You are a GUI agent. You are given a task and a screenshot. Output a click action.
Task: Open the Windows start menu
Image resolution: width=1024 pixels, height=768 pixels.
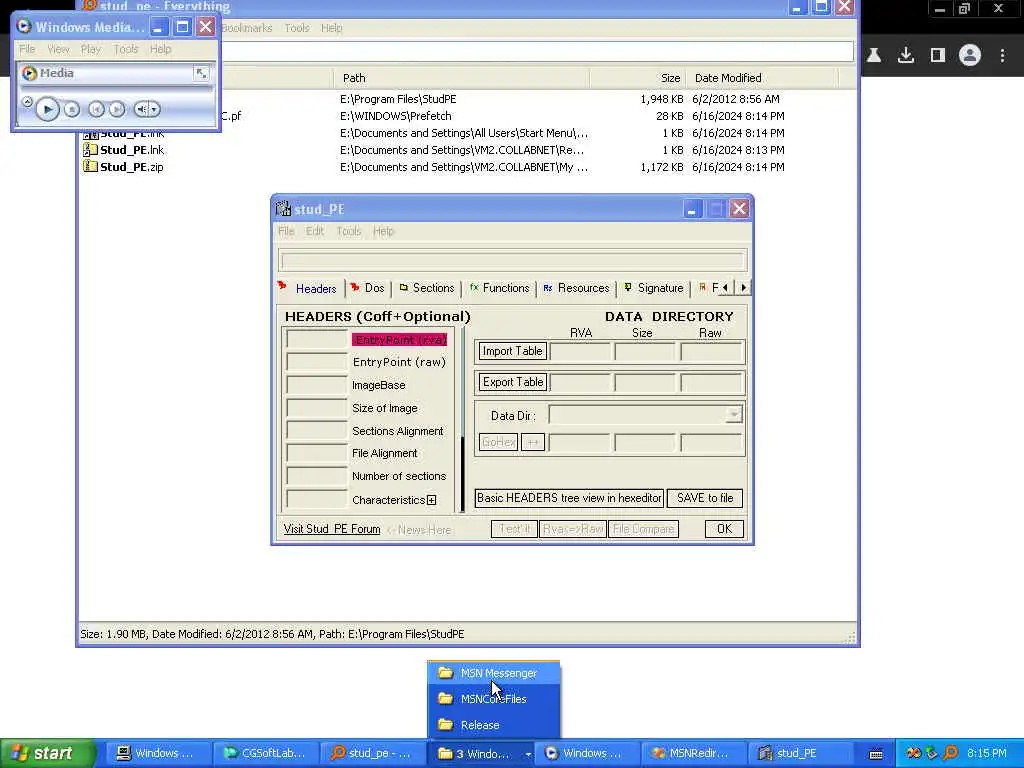(47, 754)
